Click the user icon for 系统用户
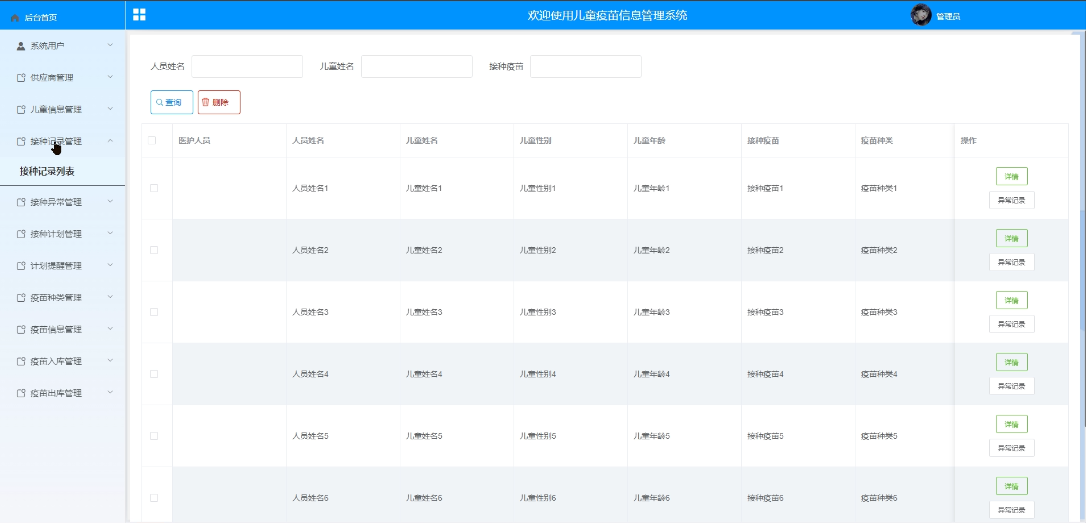Screen dimensions: 1086x523 (21, 46)
